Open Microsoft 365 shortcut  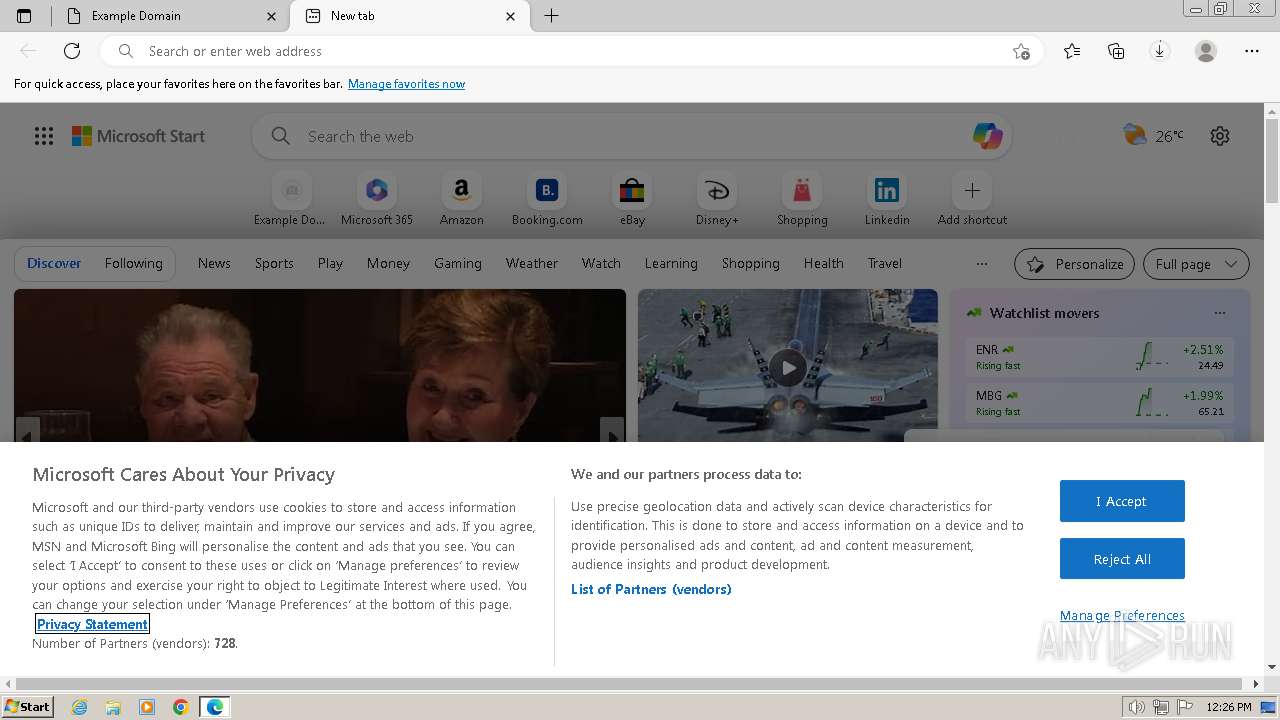click(x=377, y=199)
